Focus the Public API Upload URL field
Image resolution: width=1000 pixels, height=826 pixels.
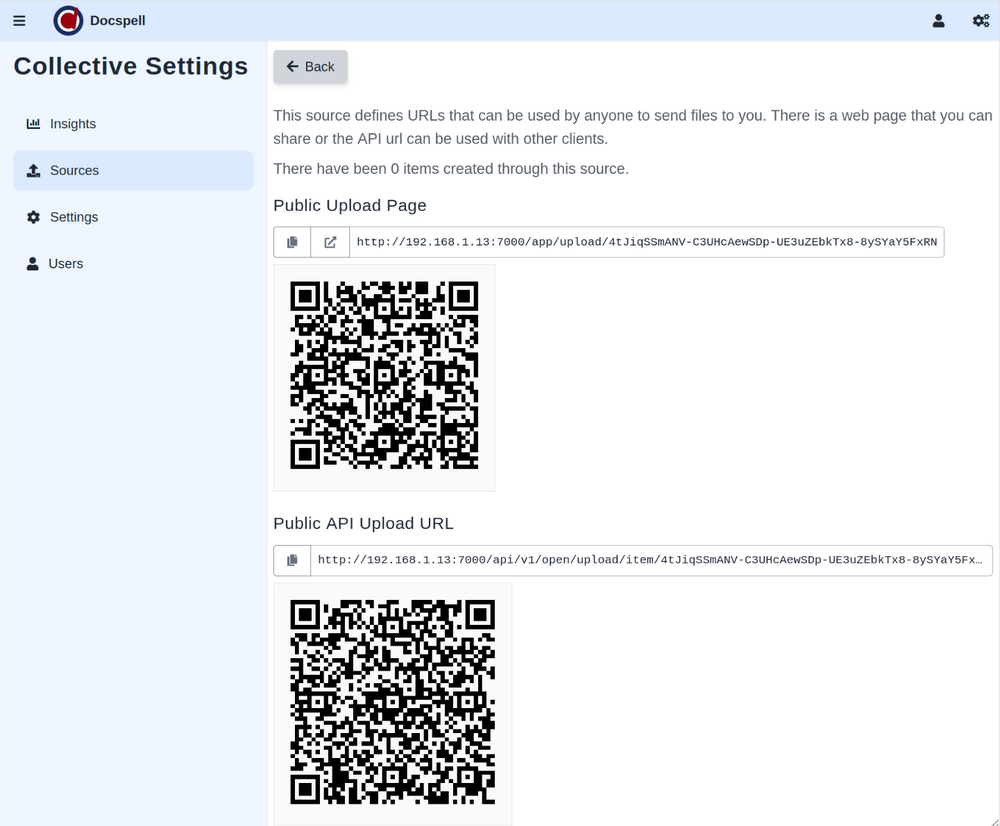[x=650, y=560]
